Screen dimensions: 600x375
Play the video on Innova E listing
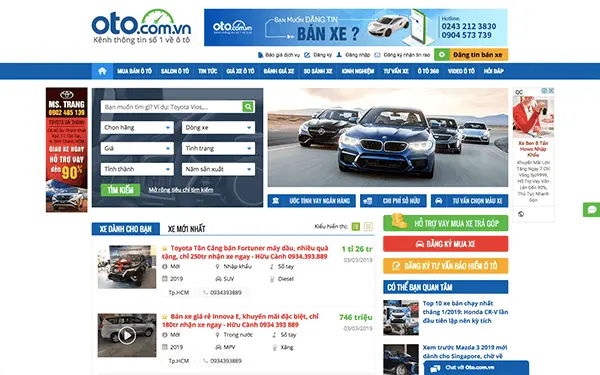[x=127, y=335]
